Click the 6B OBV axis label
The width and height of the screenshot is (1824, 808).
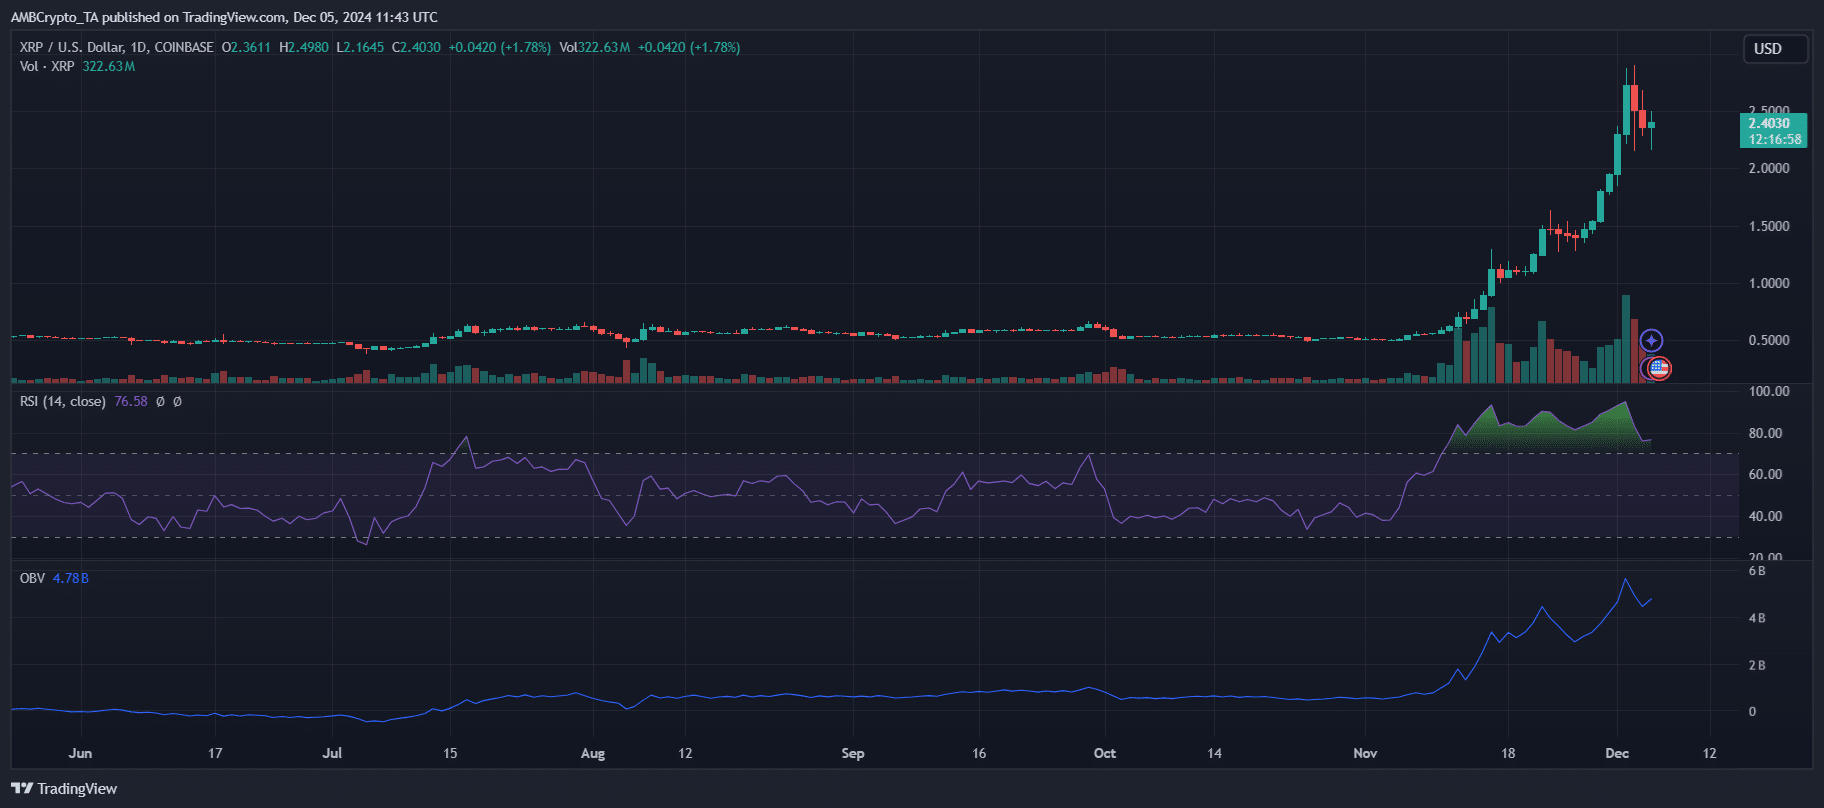(x=1757, y=571)
